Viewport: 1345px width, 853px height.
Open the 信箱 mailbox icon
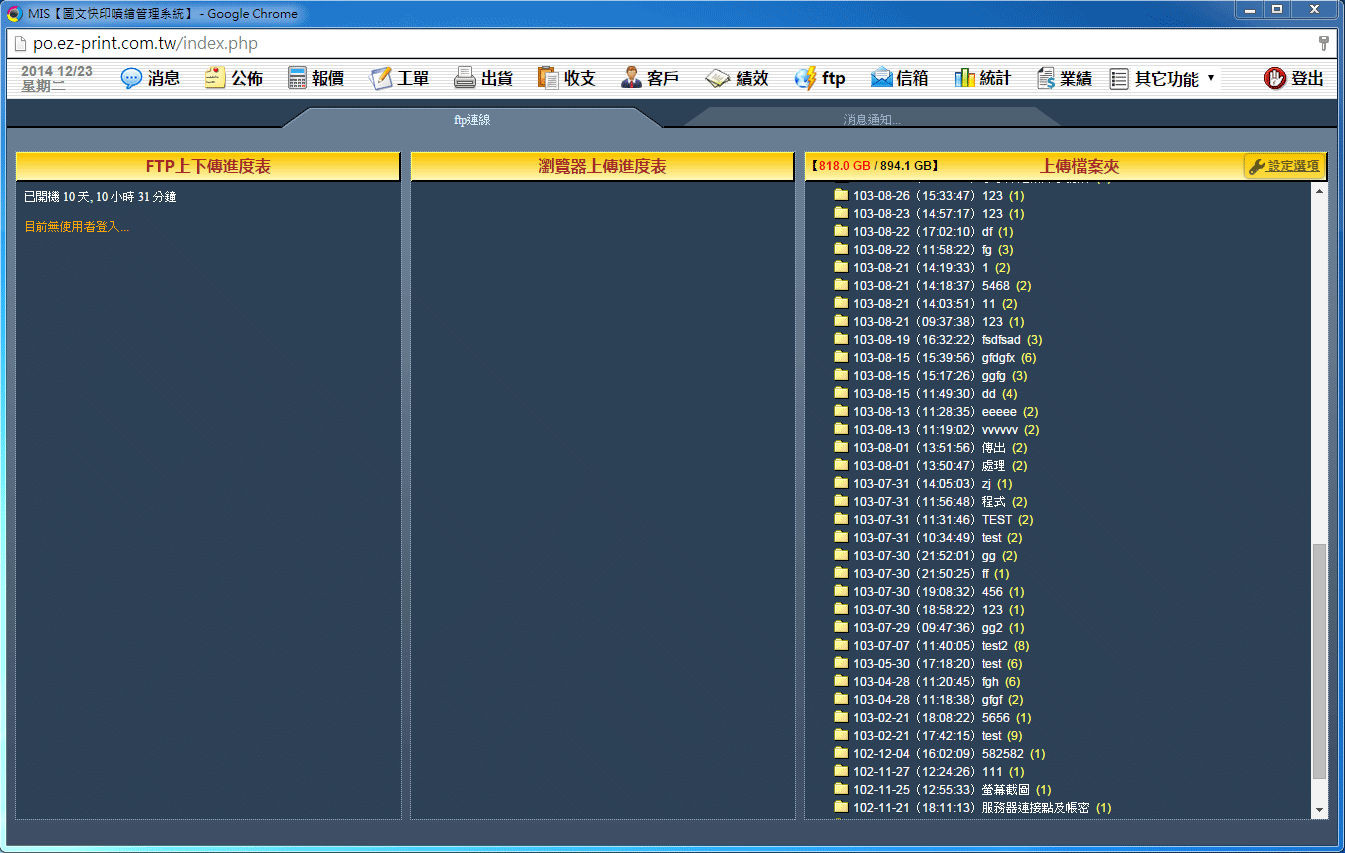(881, 79)
